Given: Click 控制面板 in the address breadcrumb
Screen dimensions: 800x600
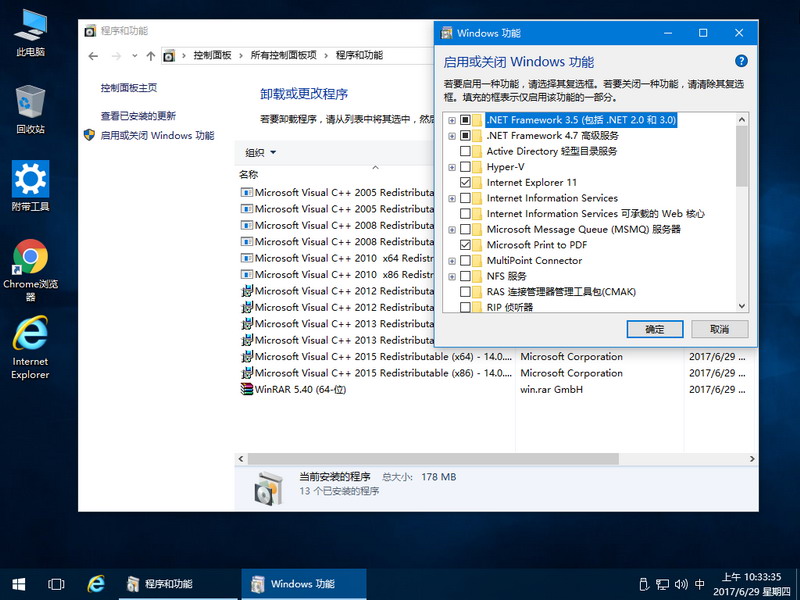Looking at the screenshot, I should (212, 55).
